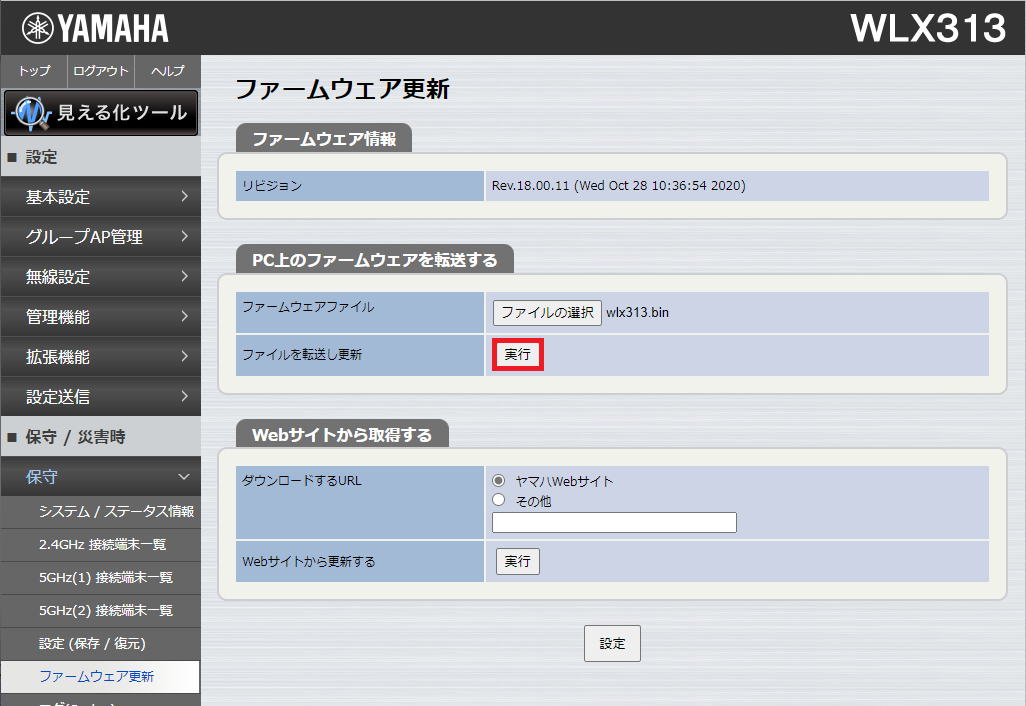Choose the その他 download URL option
Image resolution: width=1026 pixels, height=706 pixels.
click(497, 500)
